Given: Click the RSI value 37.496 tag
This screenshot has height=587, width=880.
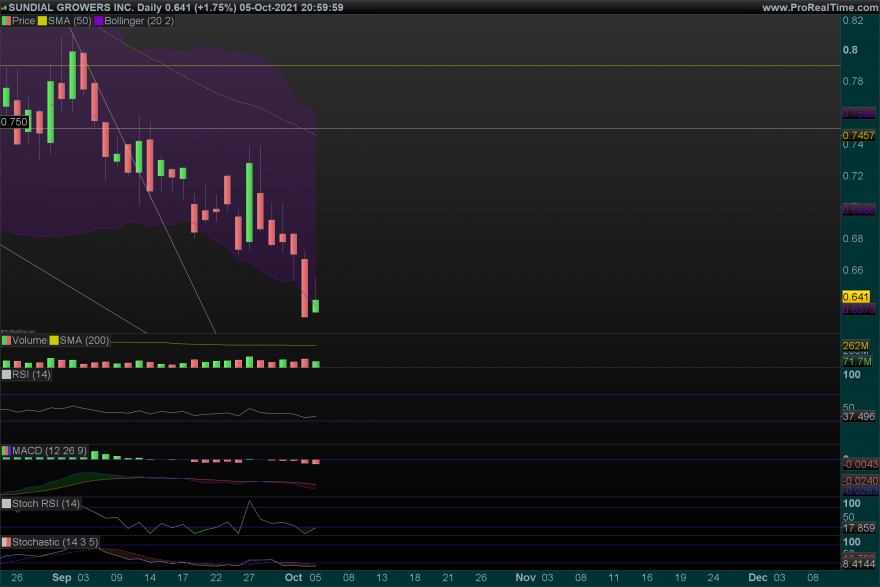Looking at the screenshot, I should point(859,416).
